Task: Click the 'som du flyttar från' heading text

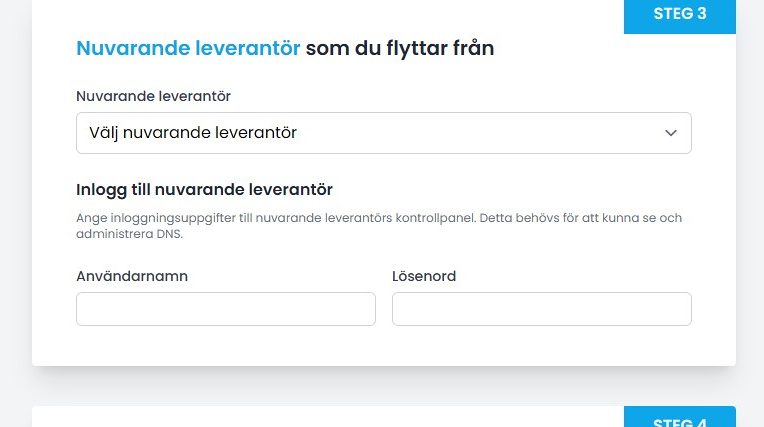Action: pos(400,47)
